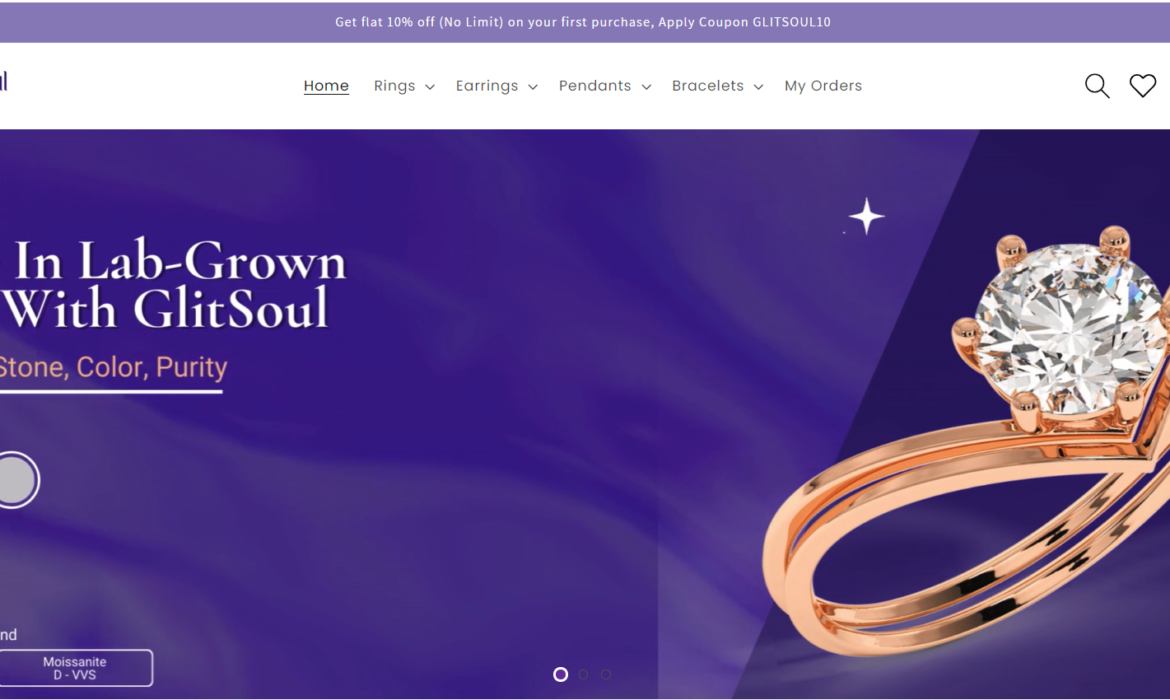Open the Bracelets menu label
1170x700 pixels.
pos(707,86)
